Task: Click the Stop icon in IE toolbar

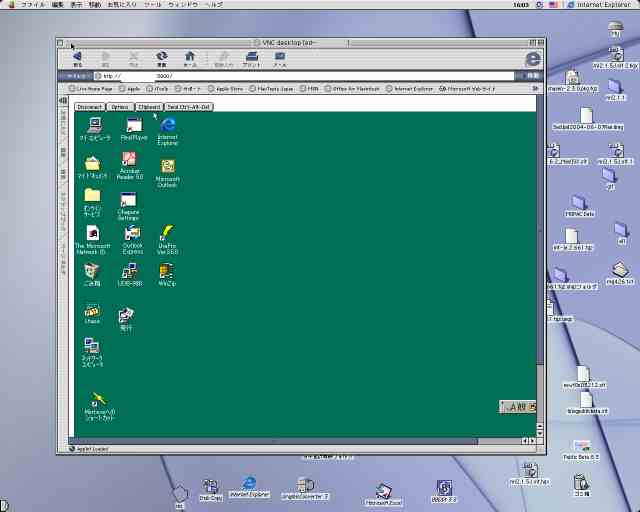Action: point(133,56)
